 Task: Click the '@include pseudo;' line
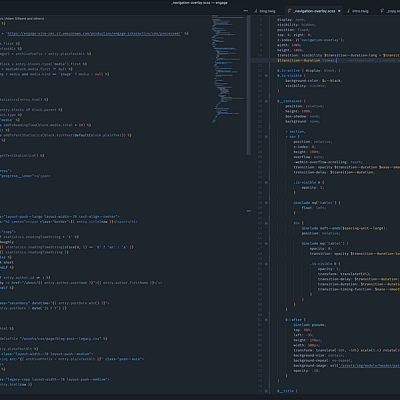tap(310, 325)
